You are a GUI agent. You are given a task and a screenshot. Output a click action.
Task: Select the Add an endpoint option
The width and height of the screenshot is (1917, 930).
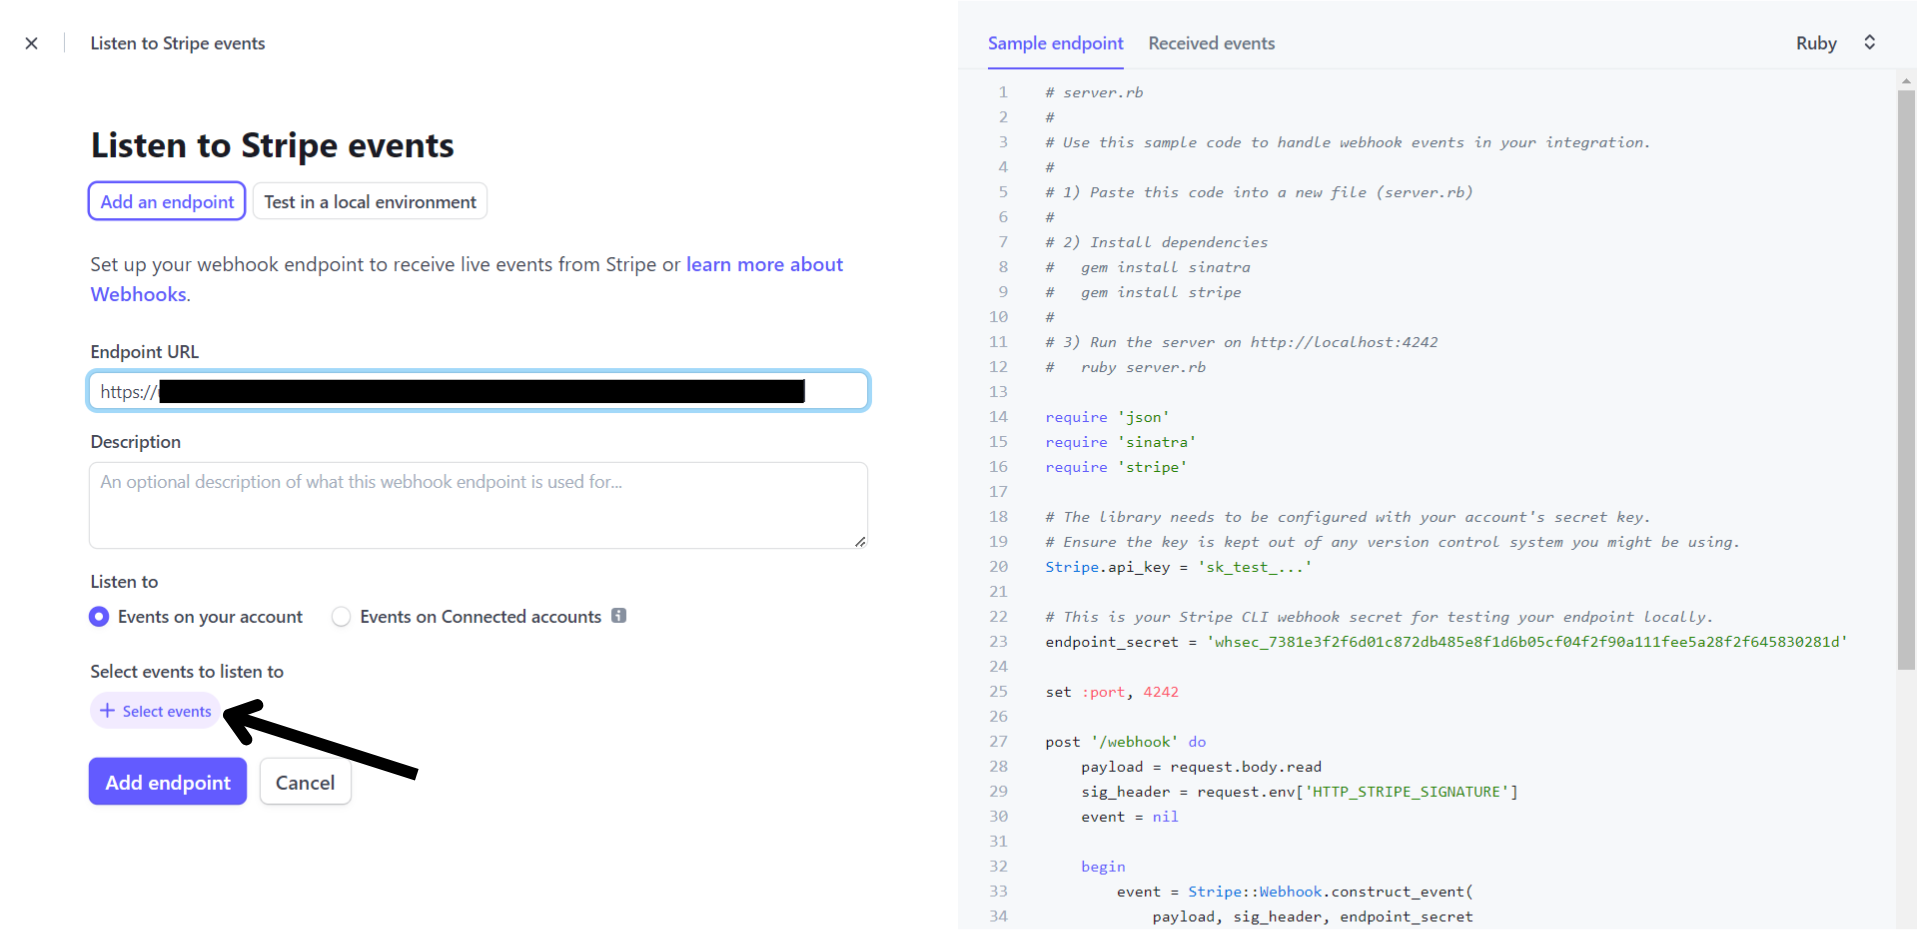[167, 202]
